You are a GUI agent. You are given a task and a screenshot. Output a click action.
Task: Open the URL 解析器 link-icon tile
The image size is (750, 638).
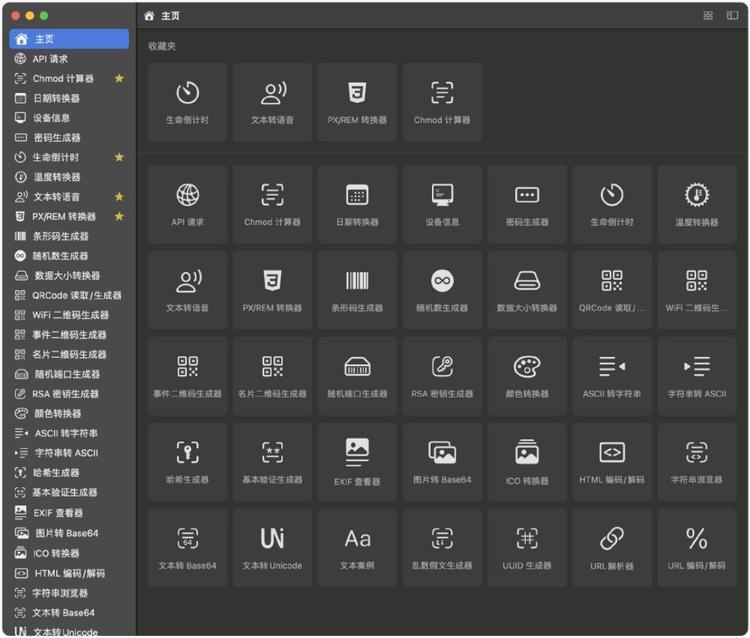click(x=612, y=546)
